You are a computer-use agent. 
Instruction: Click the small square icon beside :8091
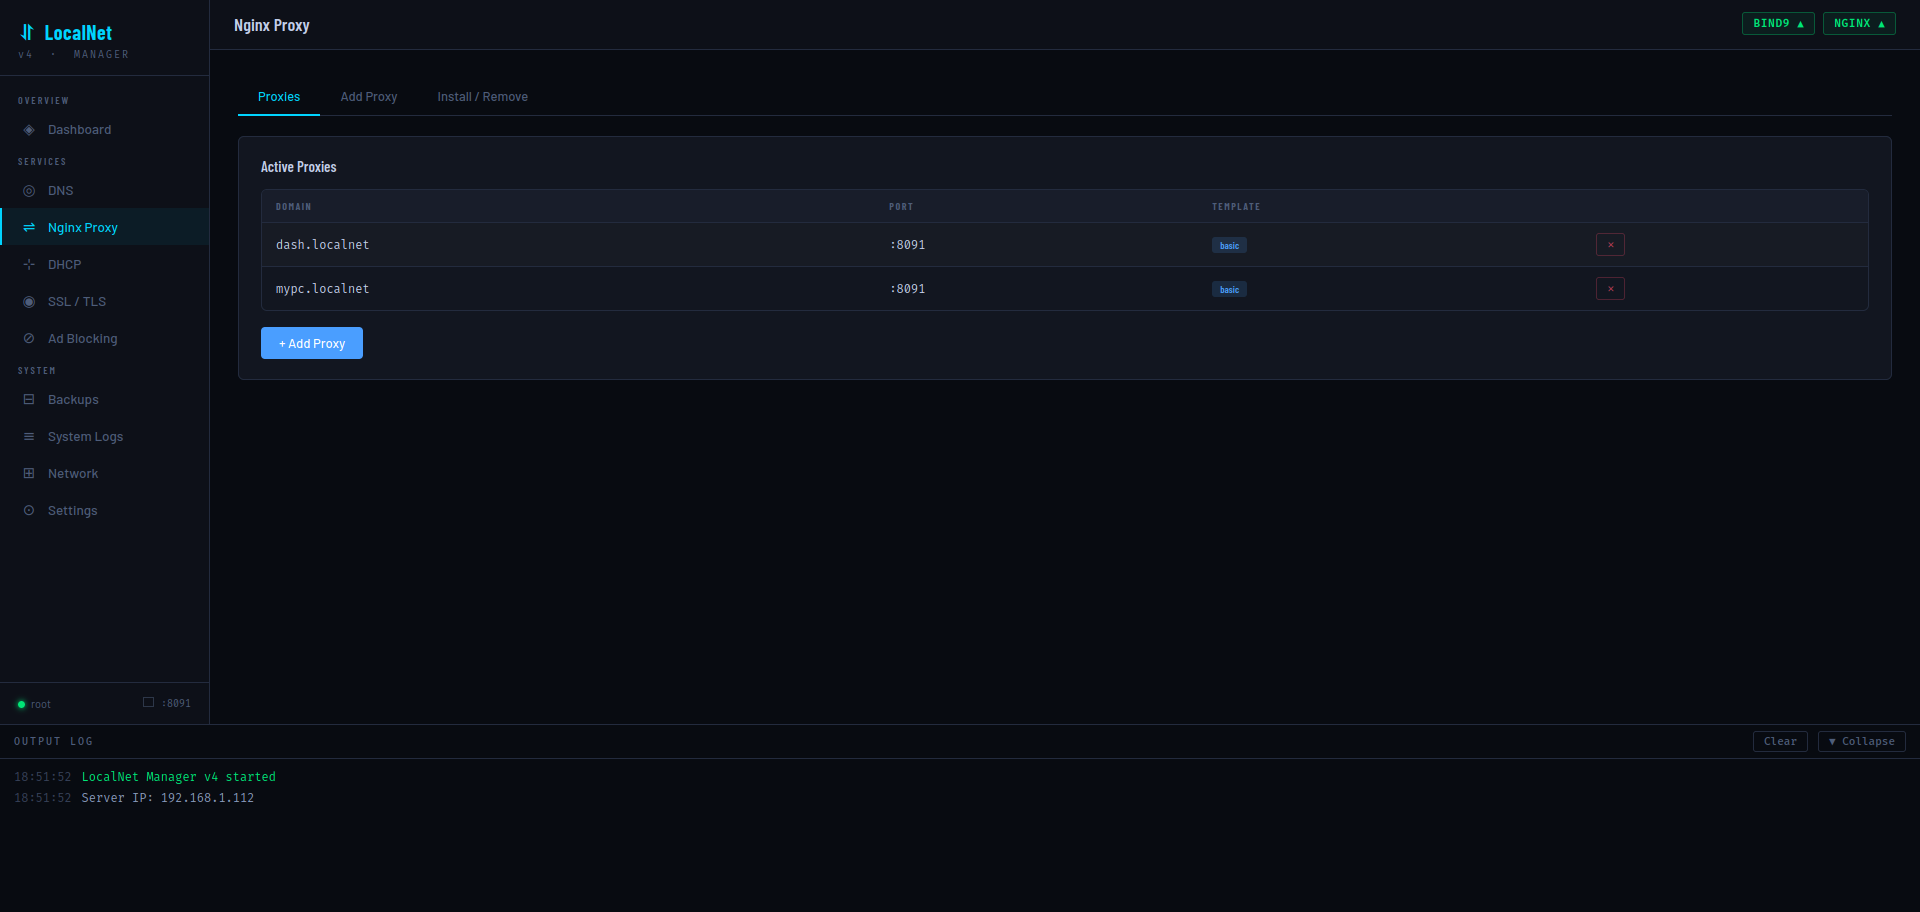click(x=148, y=702)
